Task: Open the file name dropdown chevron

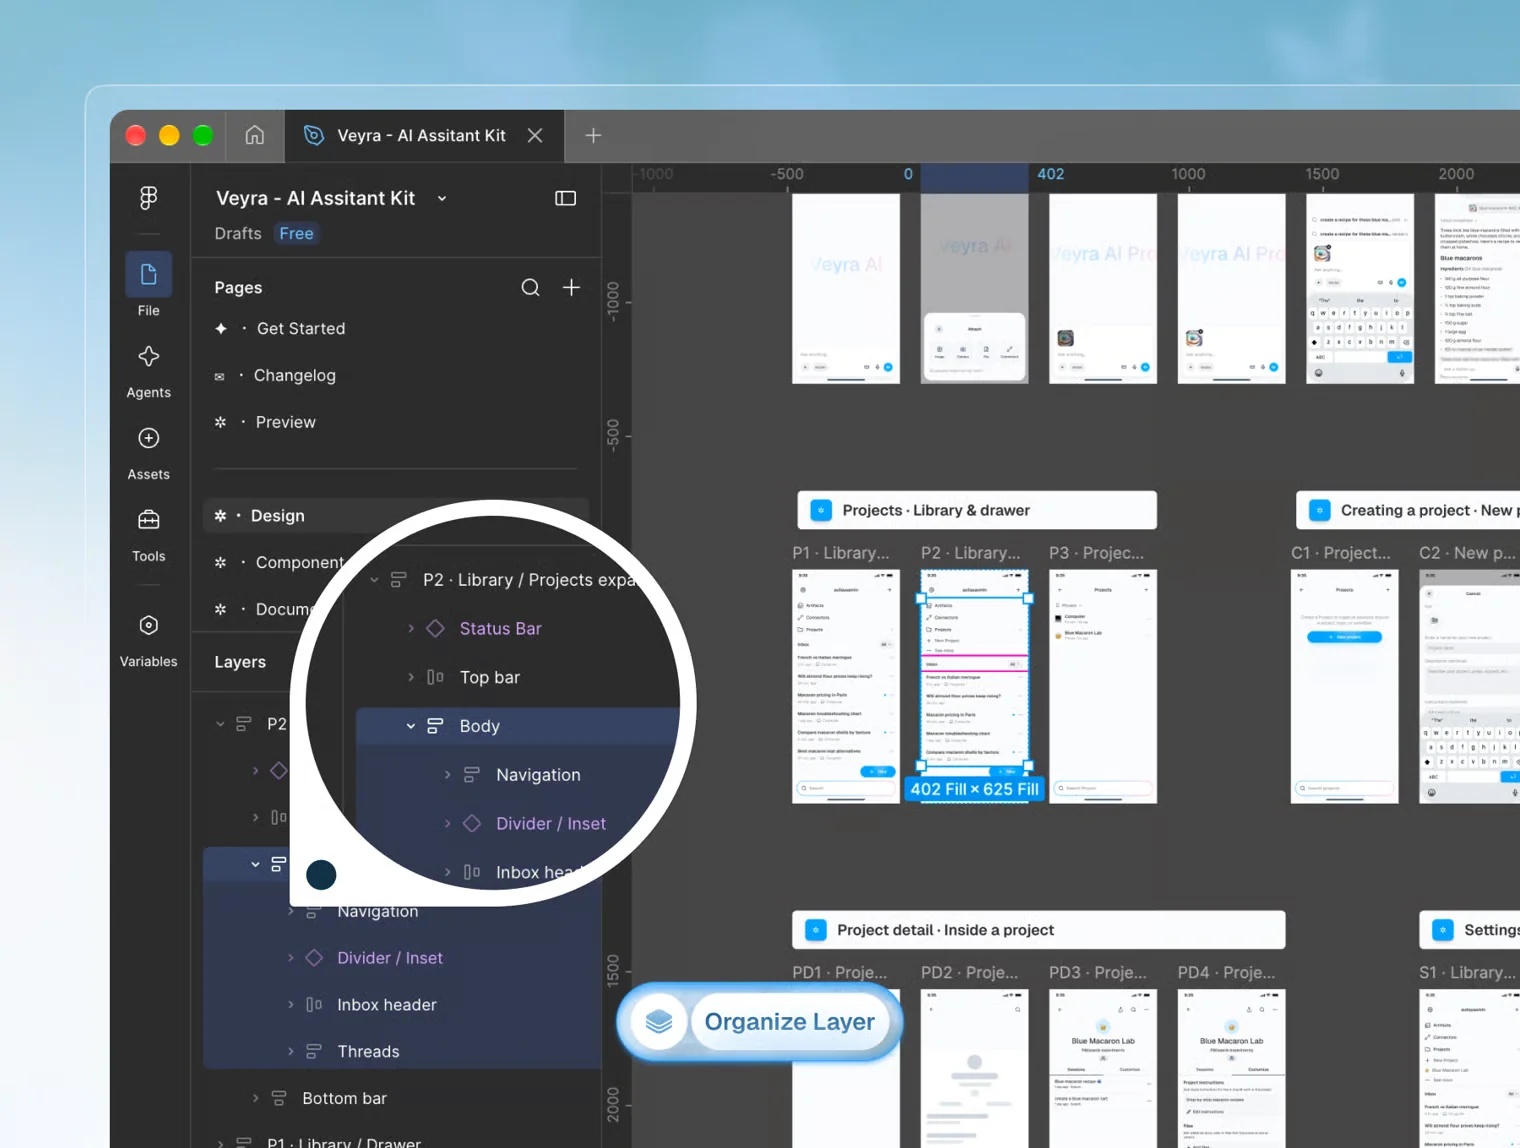Action: pyautogui.click(x=442, y=199)
